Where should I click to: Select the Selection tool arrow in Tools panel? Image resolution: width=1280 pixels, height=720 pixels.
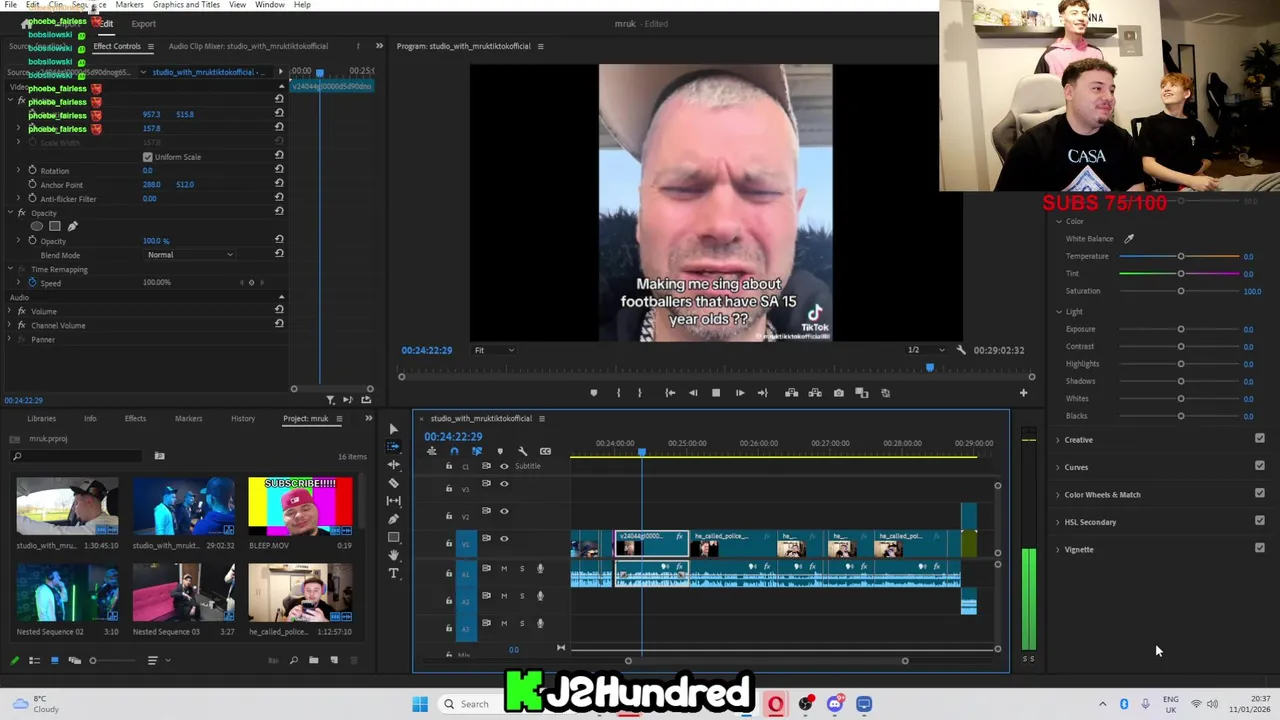pyautogui.click(x=393, y=429)
